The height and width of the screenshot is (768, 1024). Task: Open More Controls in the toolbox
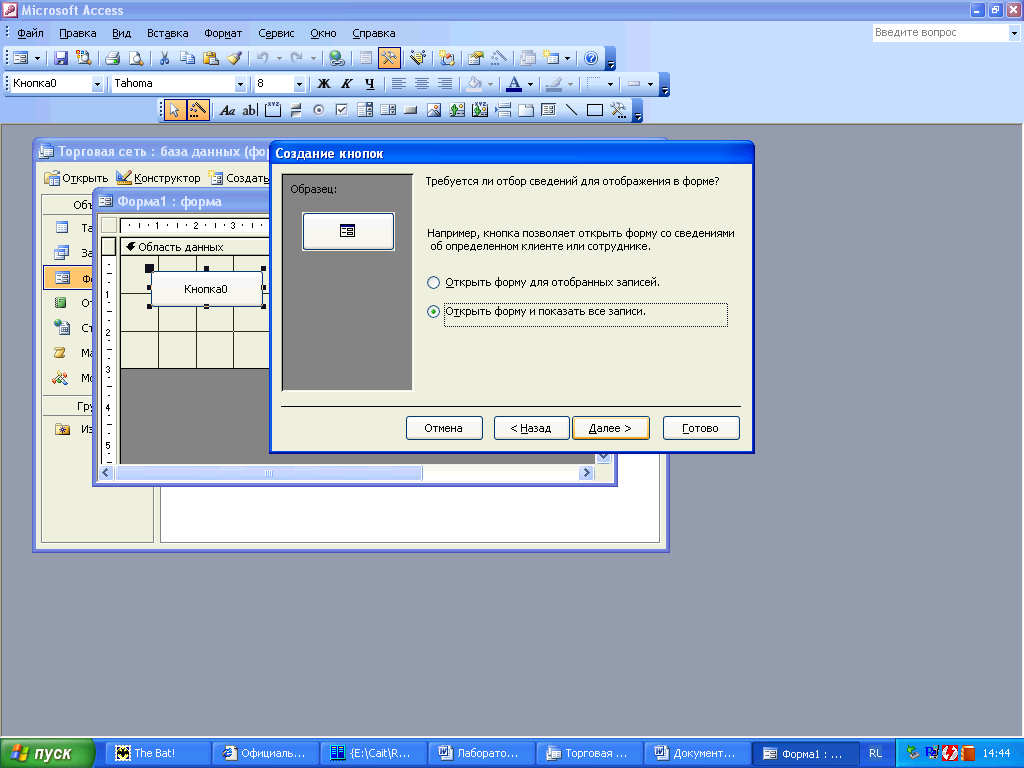coord(618,110)
